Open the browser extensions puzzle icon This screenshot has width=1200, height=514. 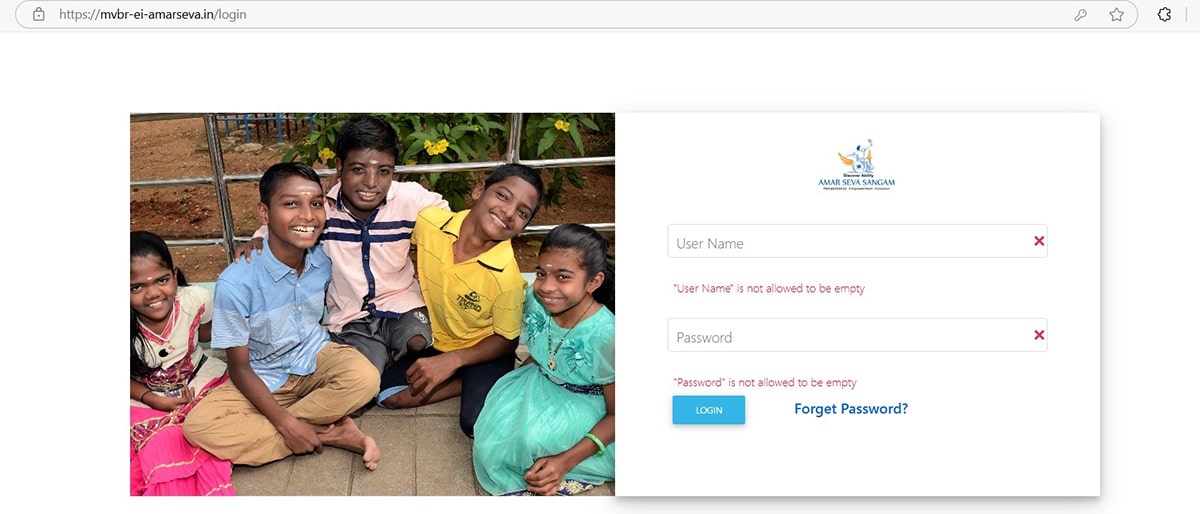pyautogui.click(x=1164, y=15)
